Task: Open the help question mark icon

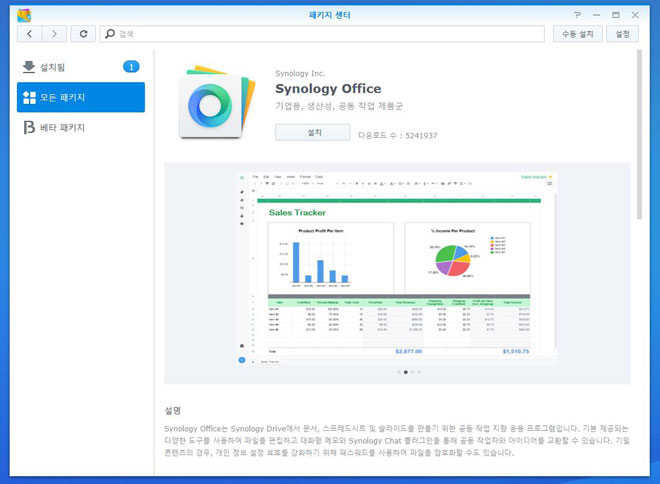Action: pyautogui.click(x=577, y=15)
